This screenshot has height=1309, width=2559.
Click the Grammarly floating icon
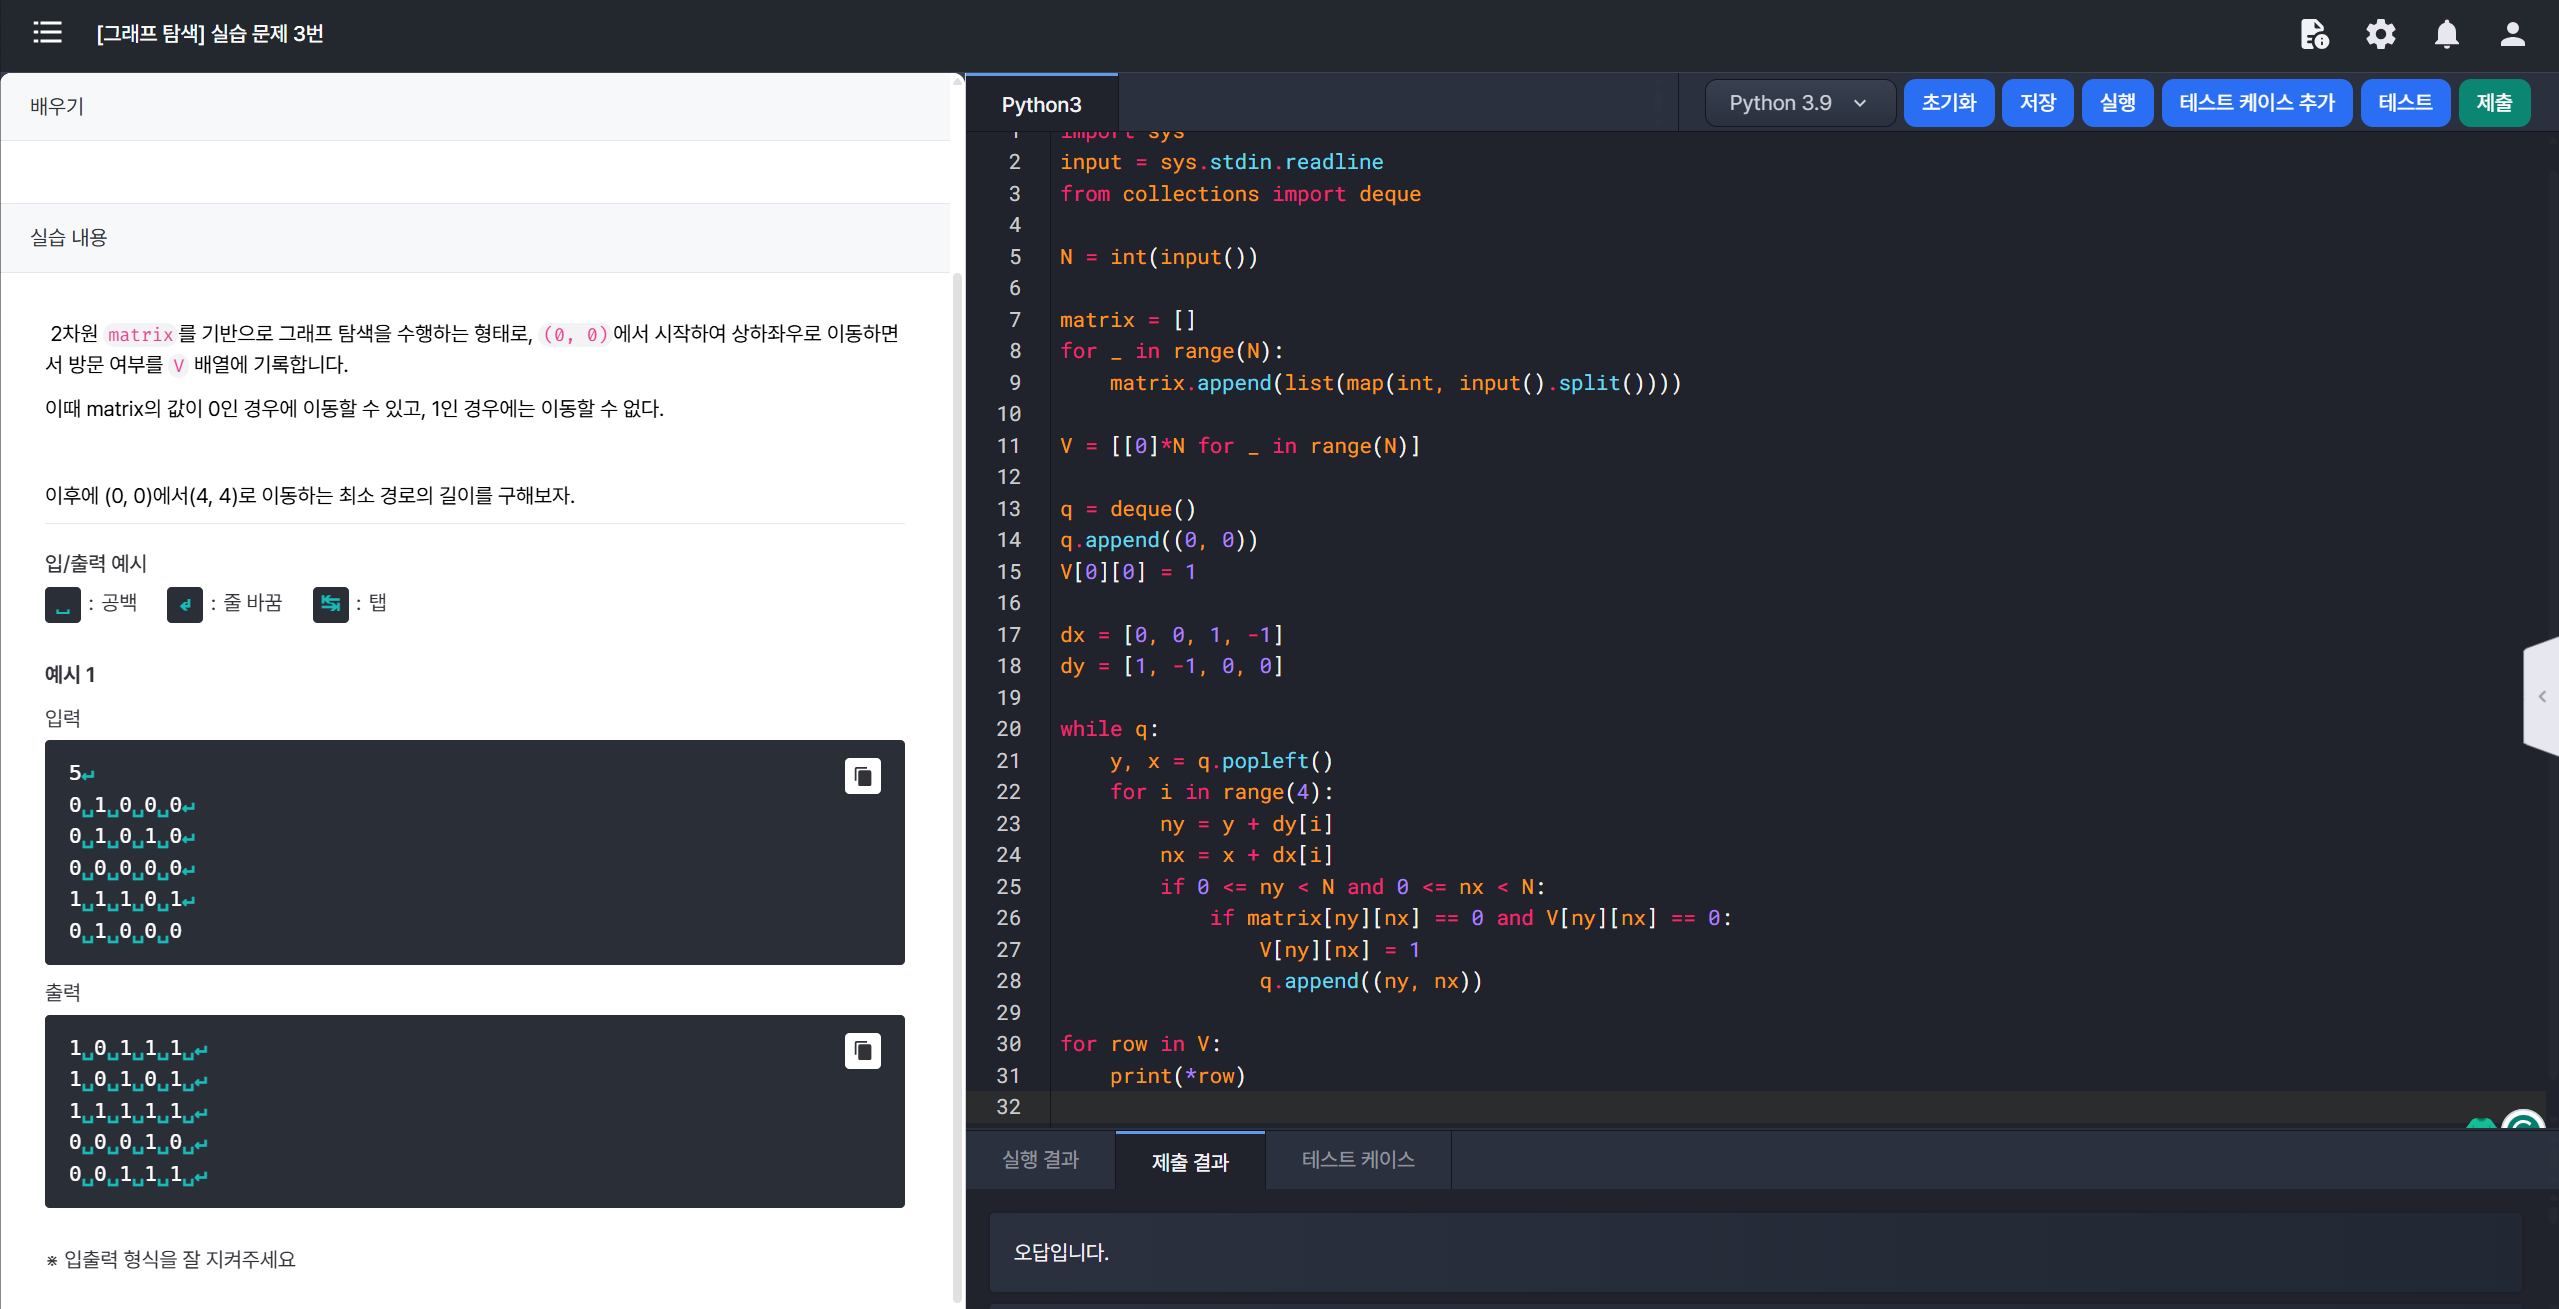(2524, 1119)
